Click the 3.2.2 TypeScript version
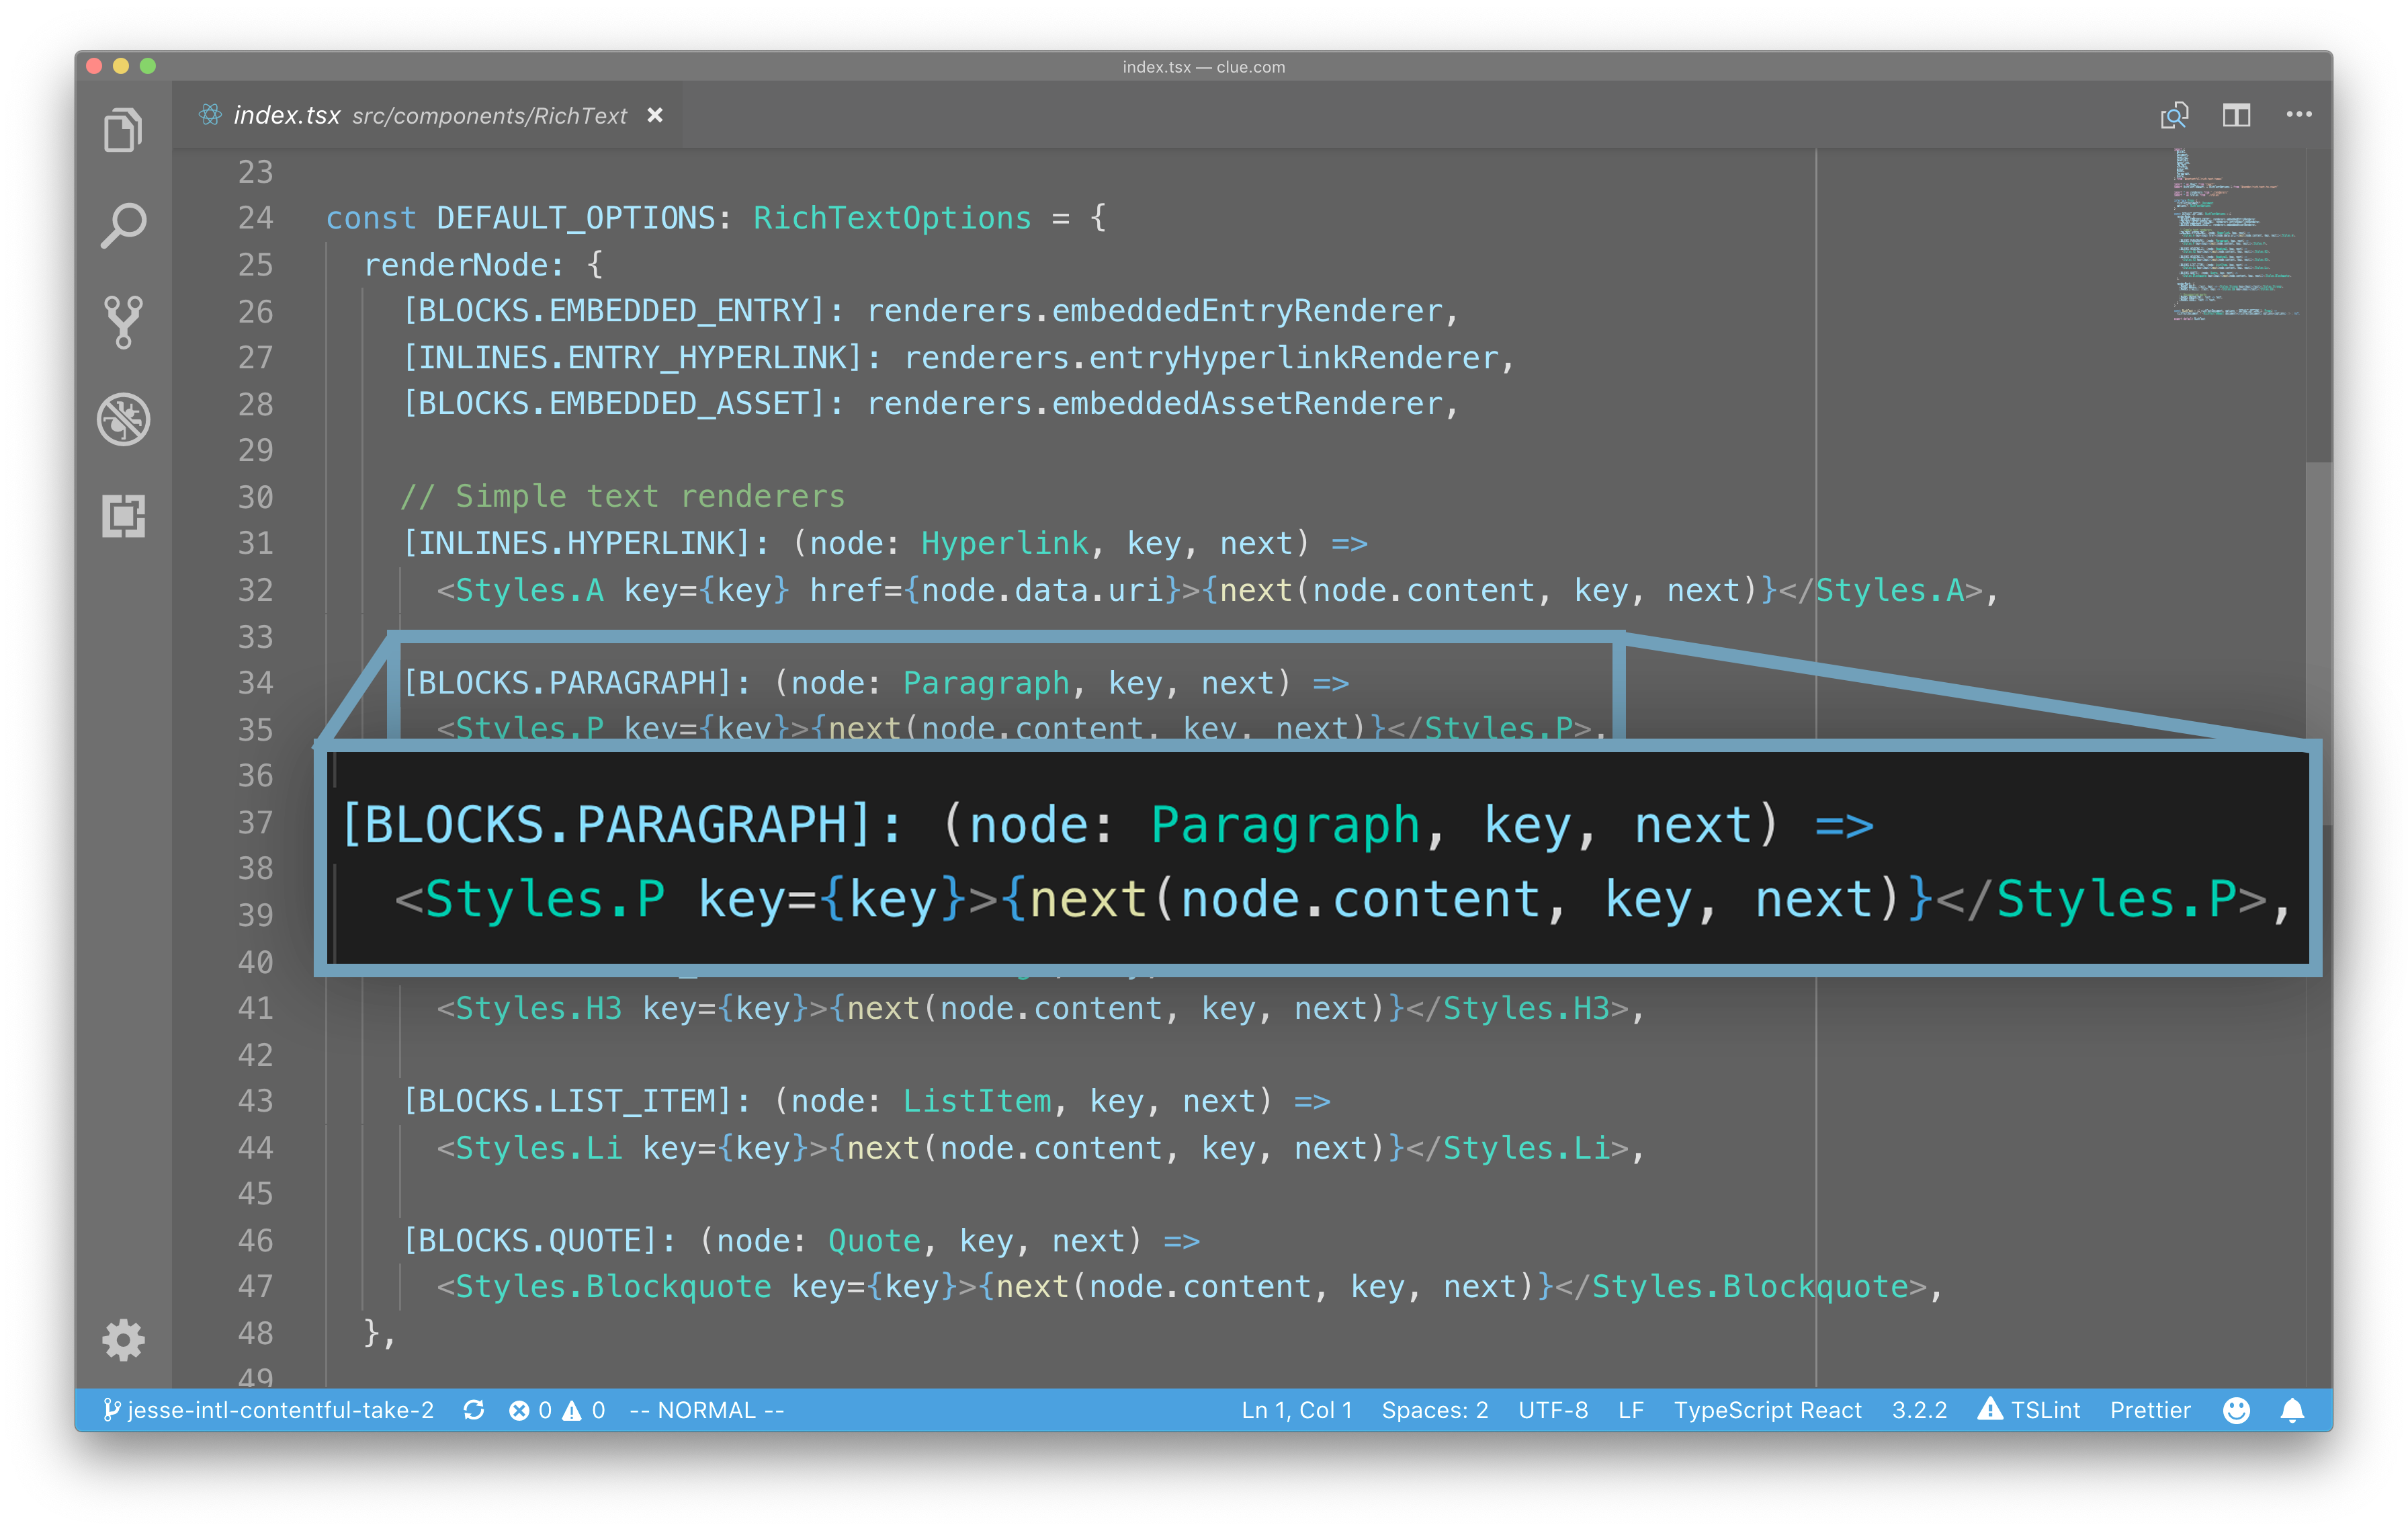The height and width of the screenshot is (1531, 2408). coord(1919,1410)
